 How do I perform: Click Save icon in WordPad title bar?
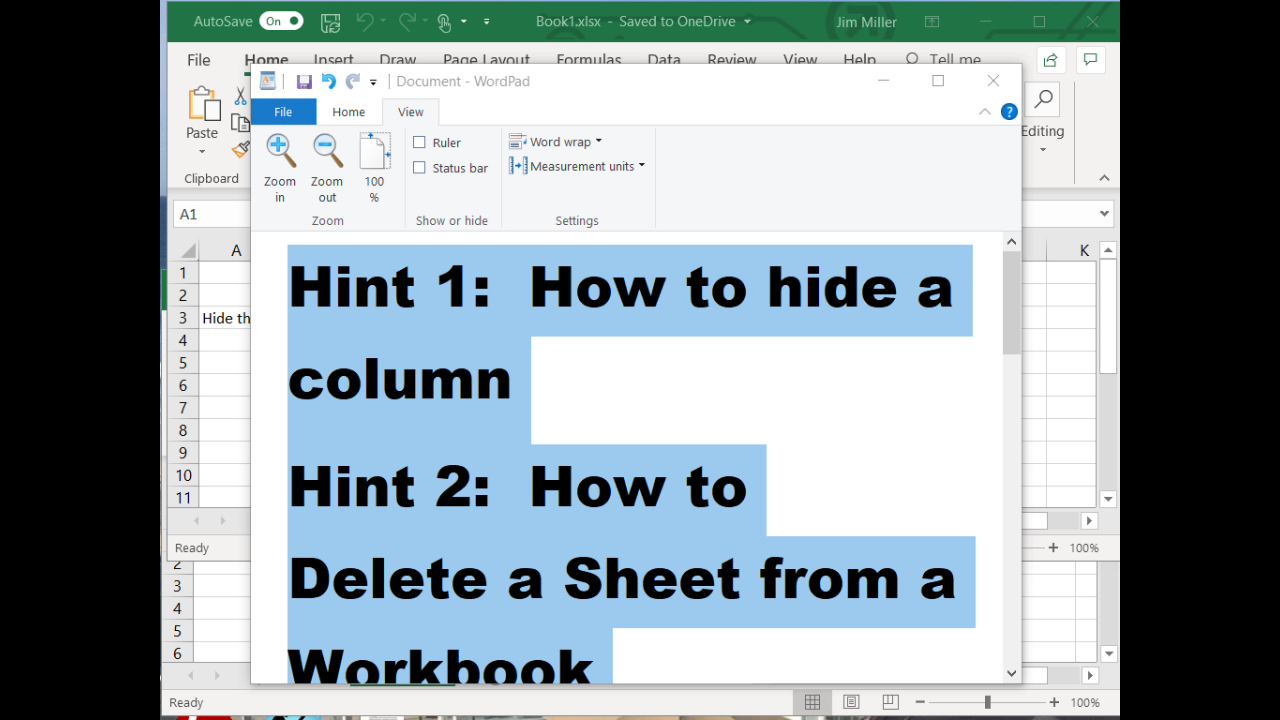[x=304, y=82]
